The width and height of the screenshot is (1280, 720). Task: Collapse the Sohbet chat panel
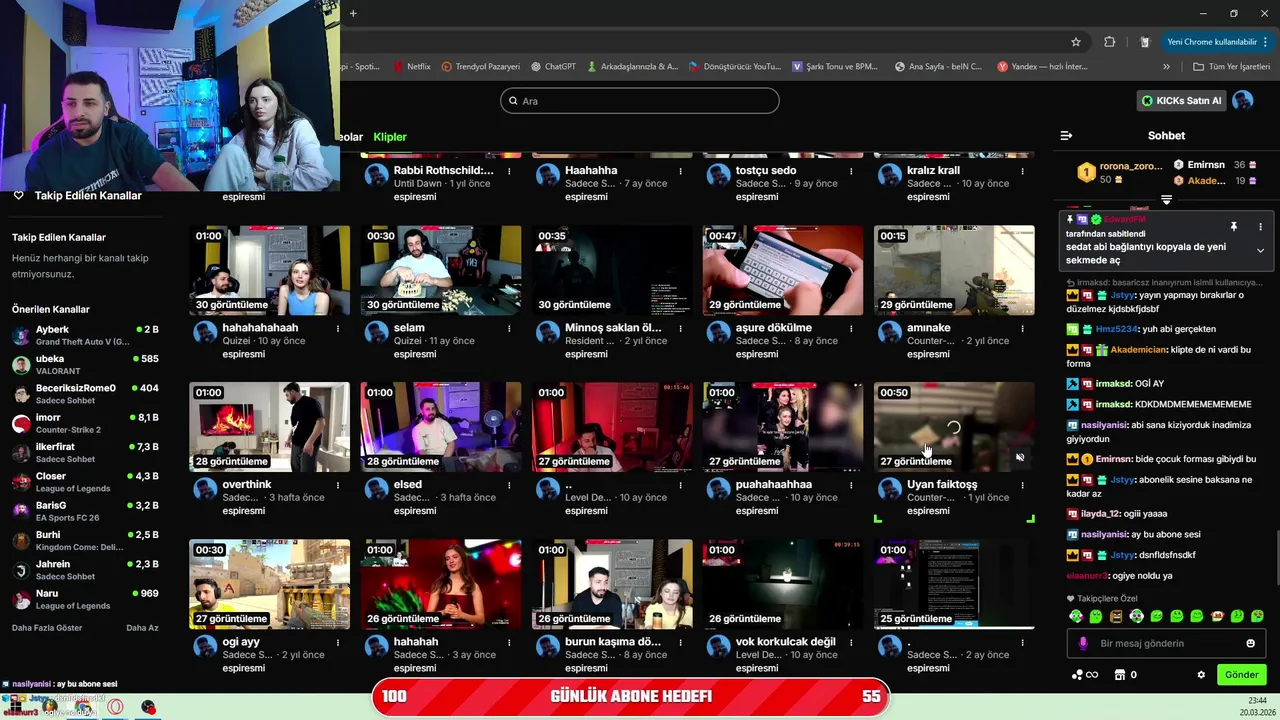pos(1066,135)
